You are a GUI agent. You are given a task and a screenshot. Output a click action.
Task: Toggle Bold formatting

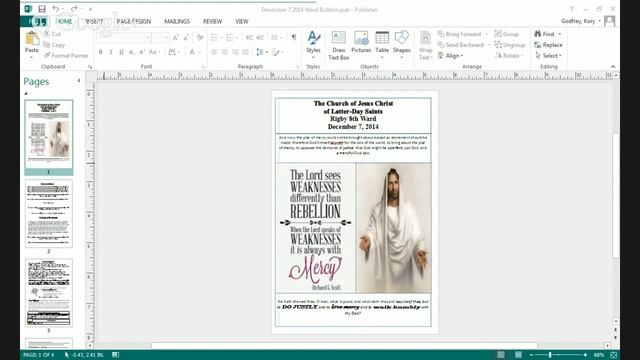coord(100,52)
